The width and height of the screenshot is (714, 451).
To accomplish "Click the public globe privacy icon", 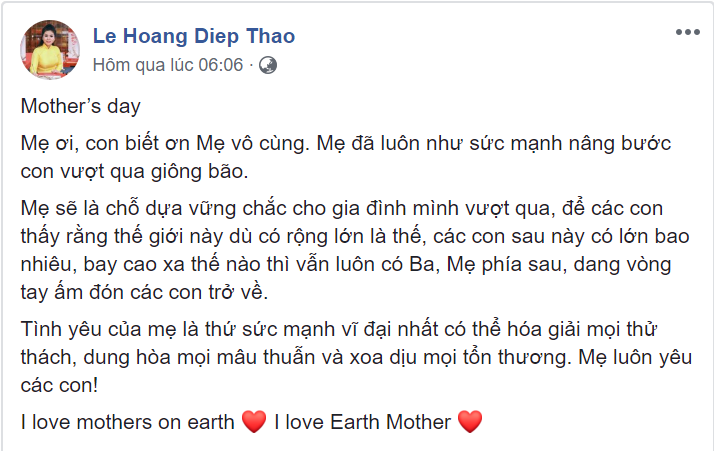I will point(268,66).
